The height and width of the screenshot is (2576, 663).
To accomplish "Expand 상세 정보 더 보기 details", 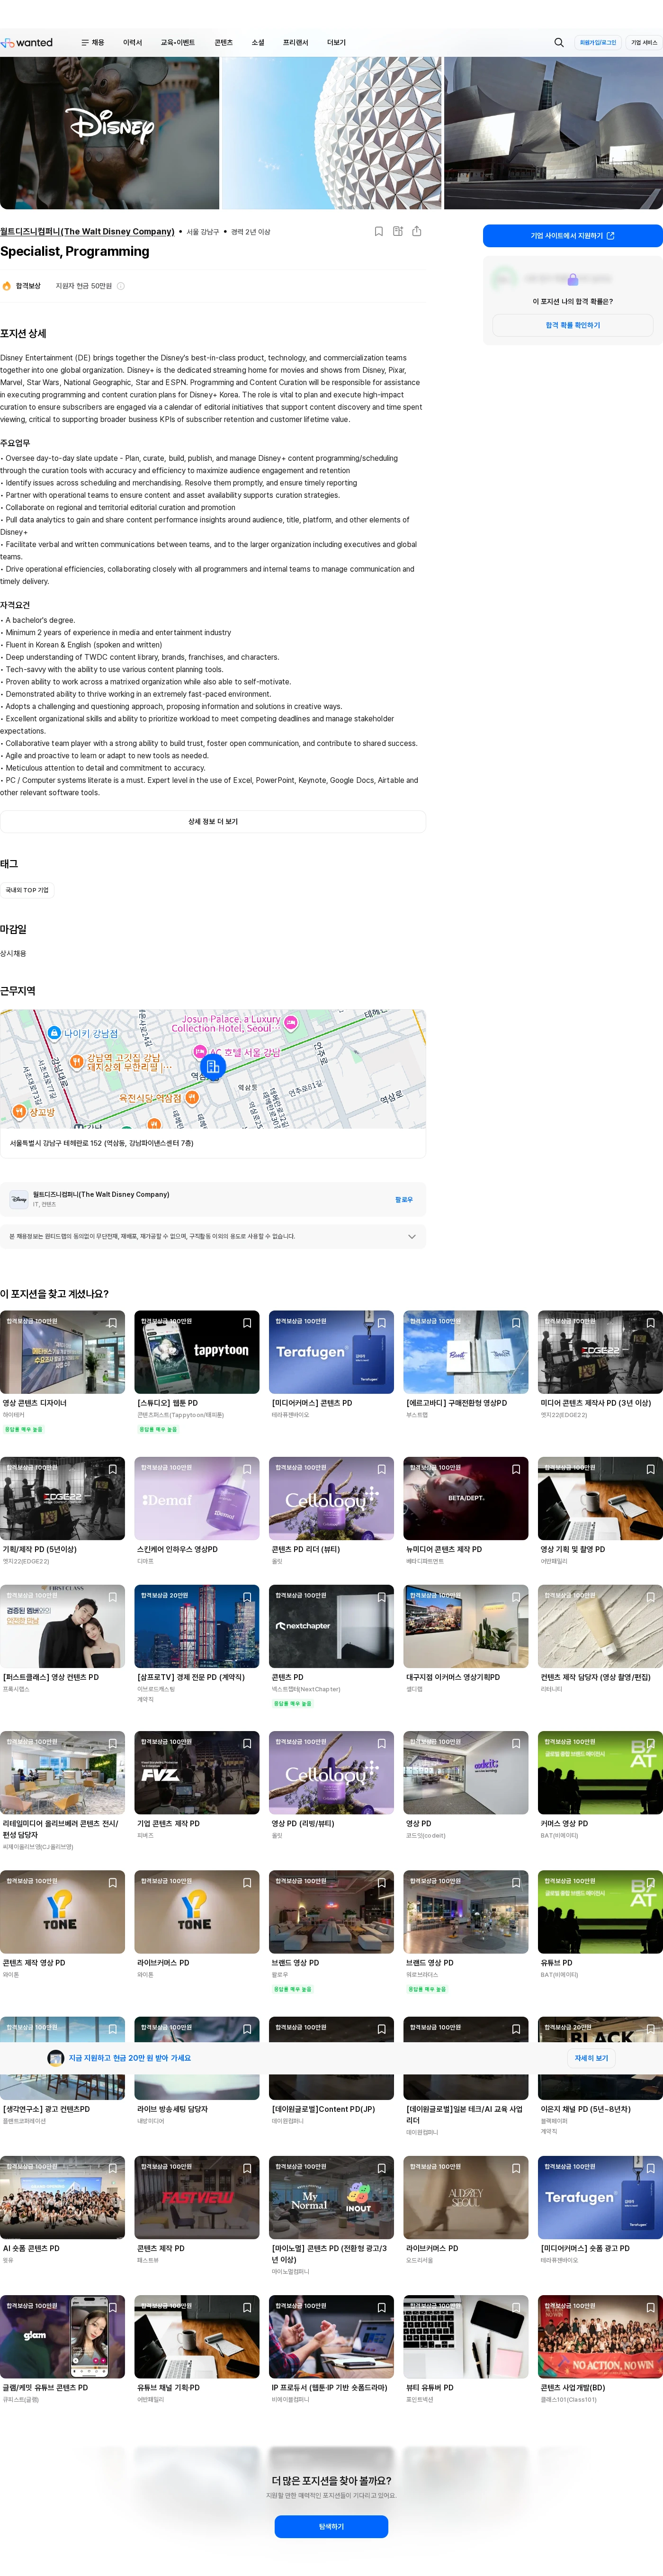I will (x=213, y=821).
